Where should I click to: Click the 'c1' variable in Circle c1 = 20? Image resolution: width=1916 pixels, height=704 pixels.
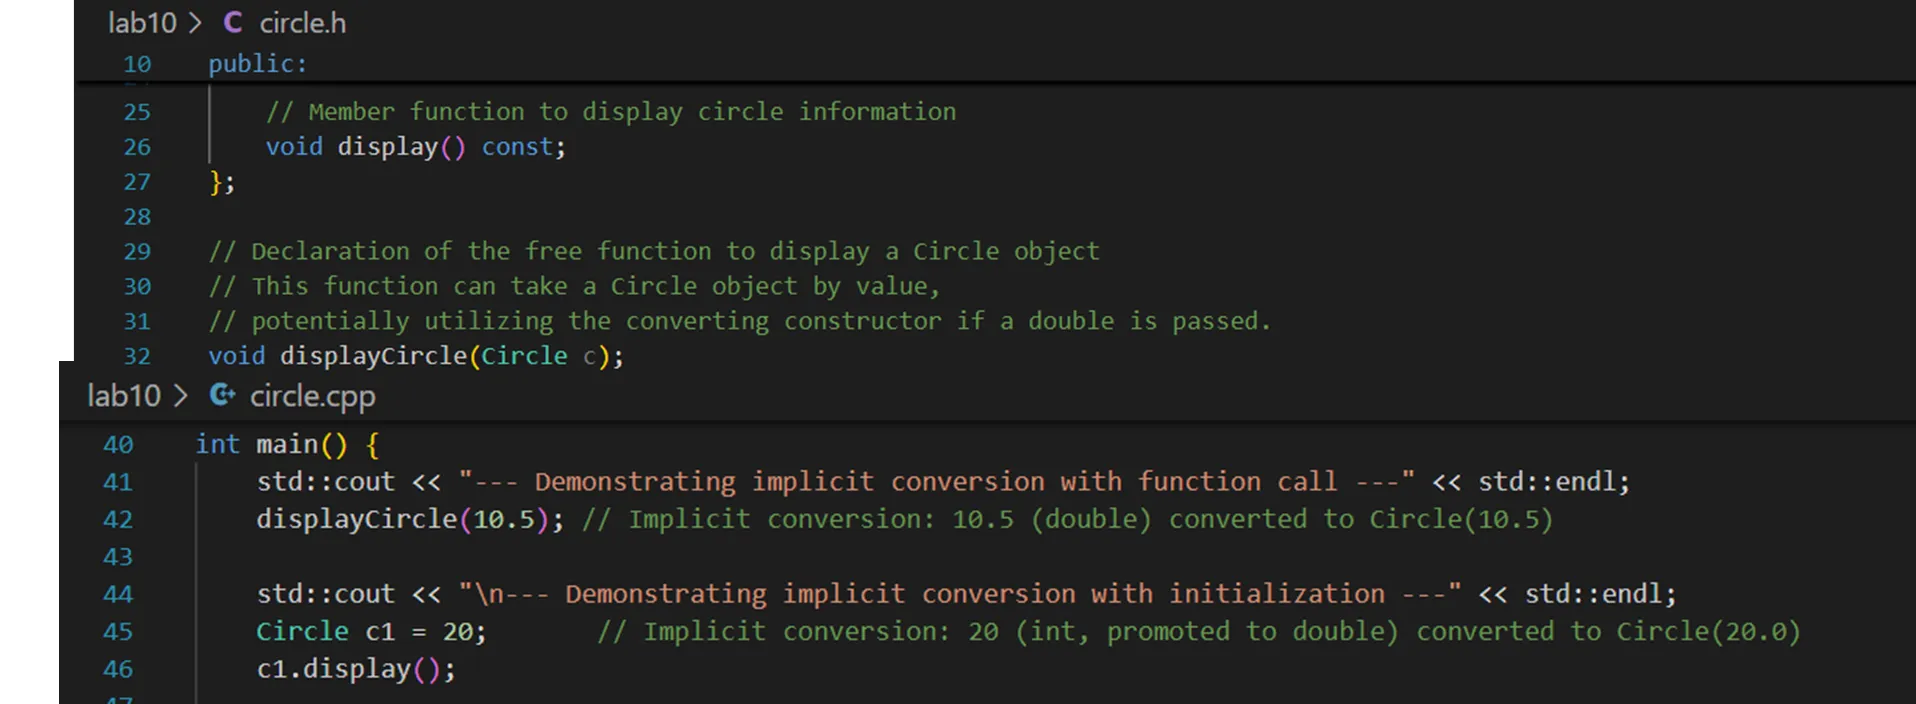tap(380, 632)
